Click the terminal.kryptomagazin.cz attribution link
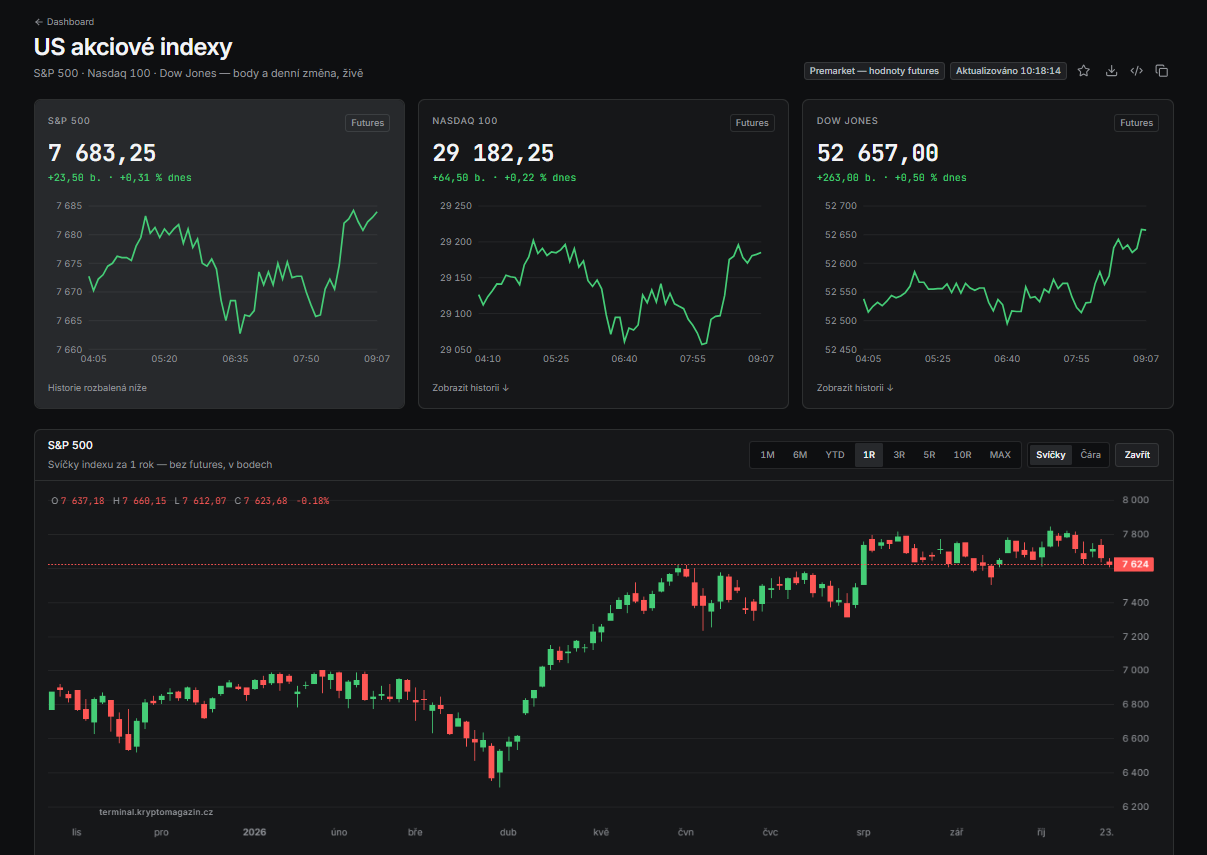The image size is (1207, 855). coord(156,812)
